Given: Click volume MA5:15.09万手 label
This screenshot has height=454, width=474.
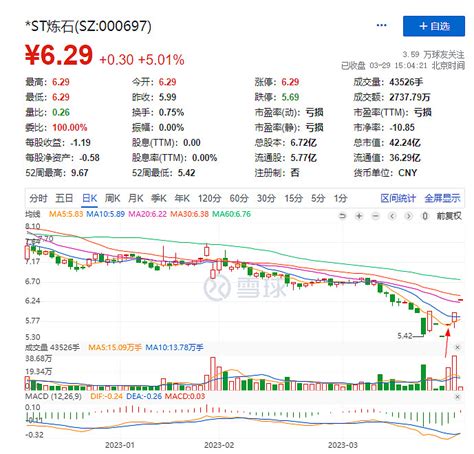Looking at the screenshot, I should [x=115, y=347].
